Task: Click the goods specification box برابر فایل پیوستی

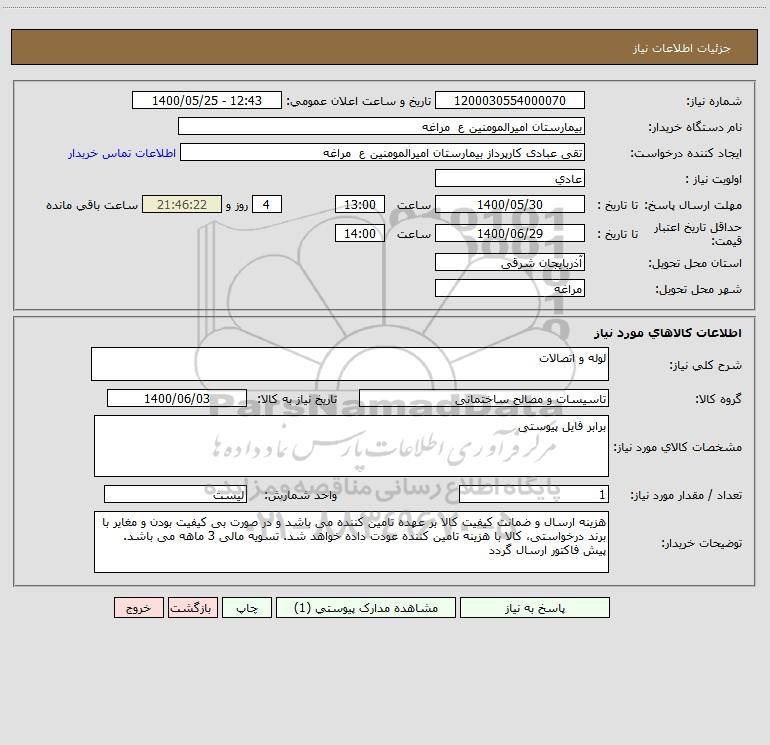Action: (351, 446)
